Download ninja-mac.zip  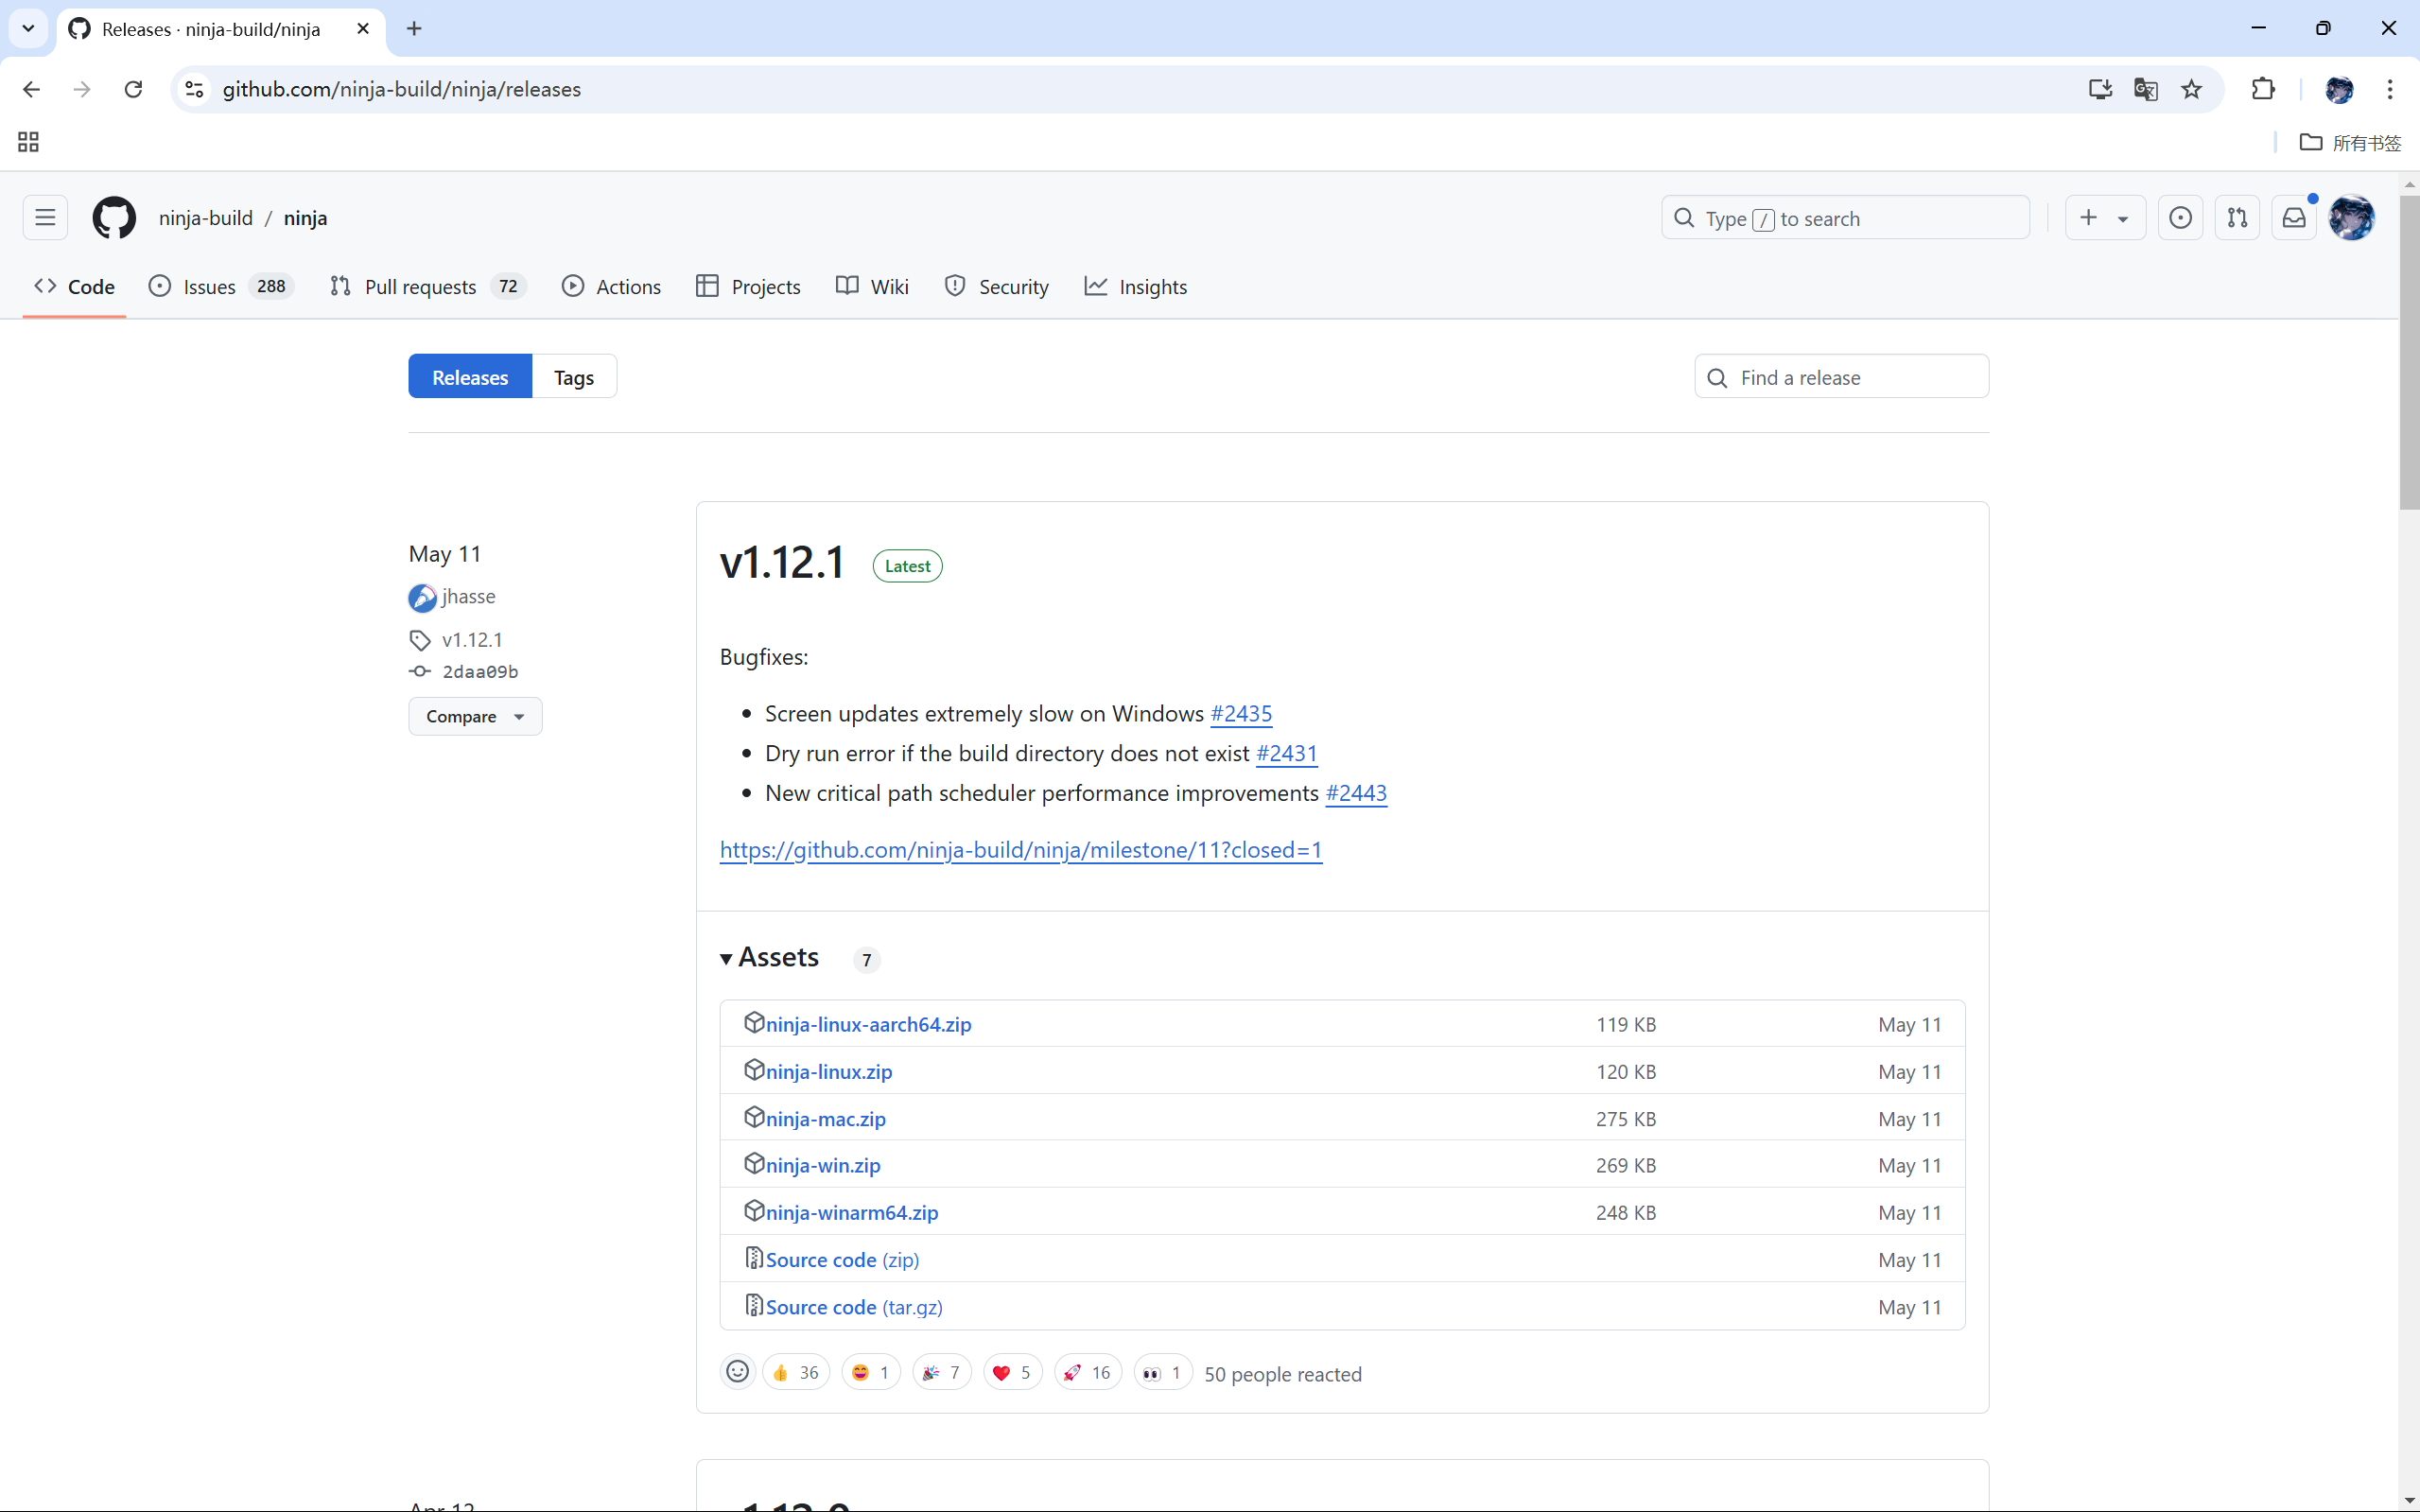click(x=826, y=1119)
